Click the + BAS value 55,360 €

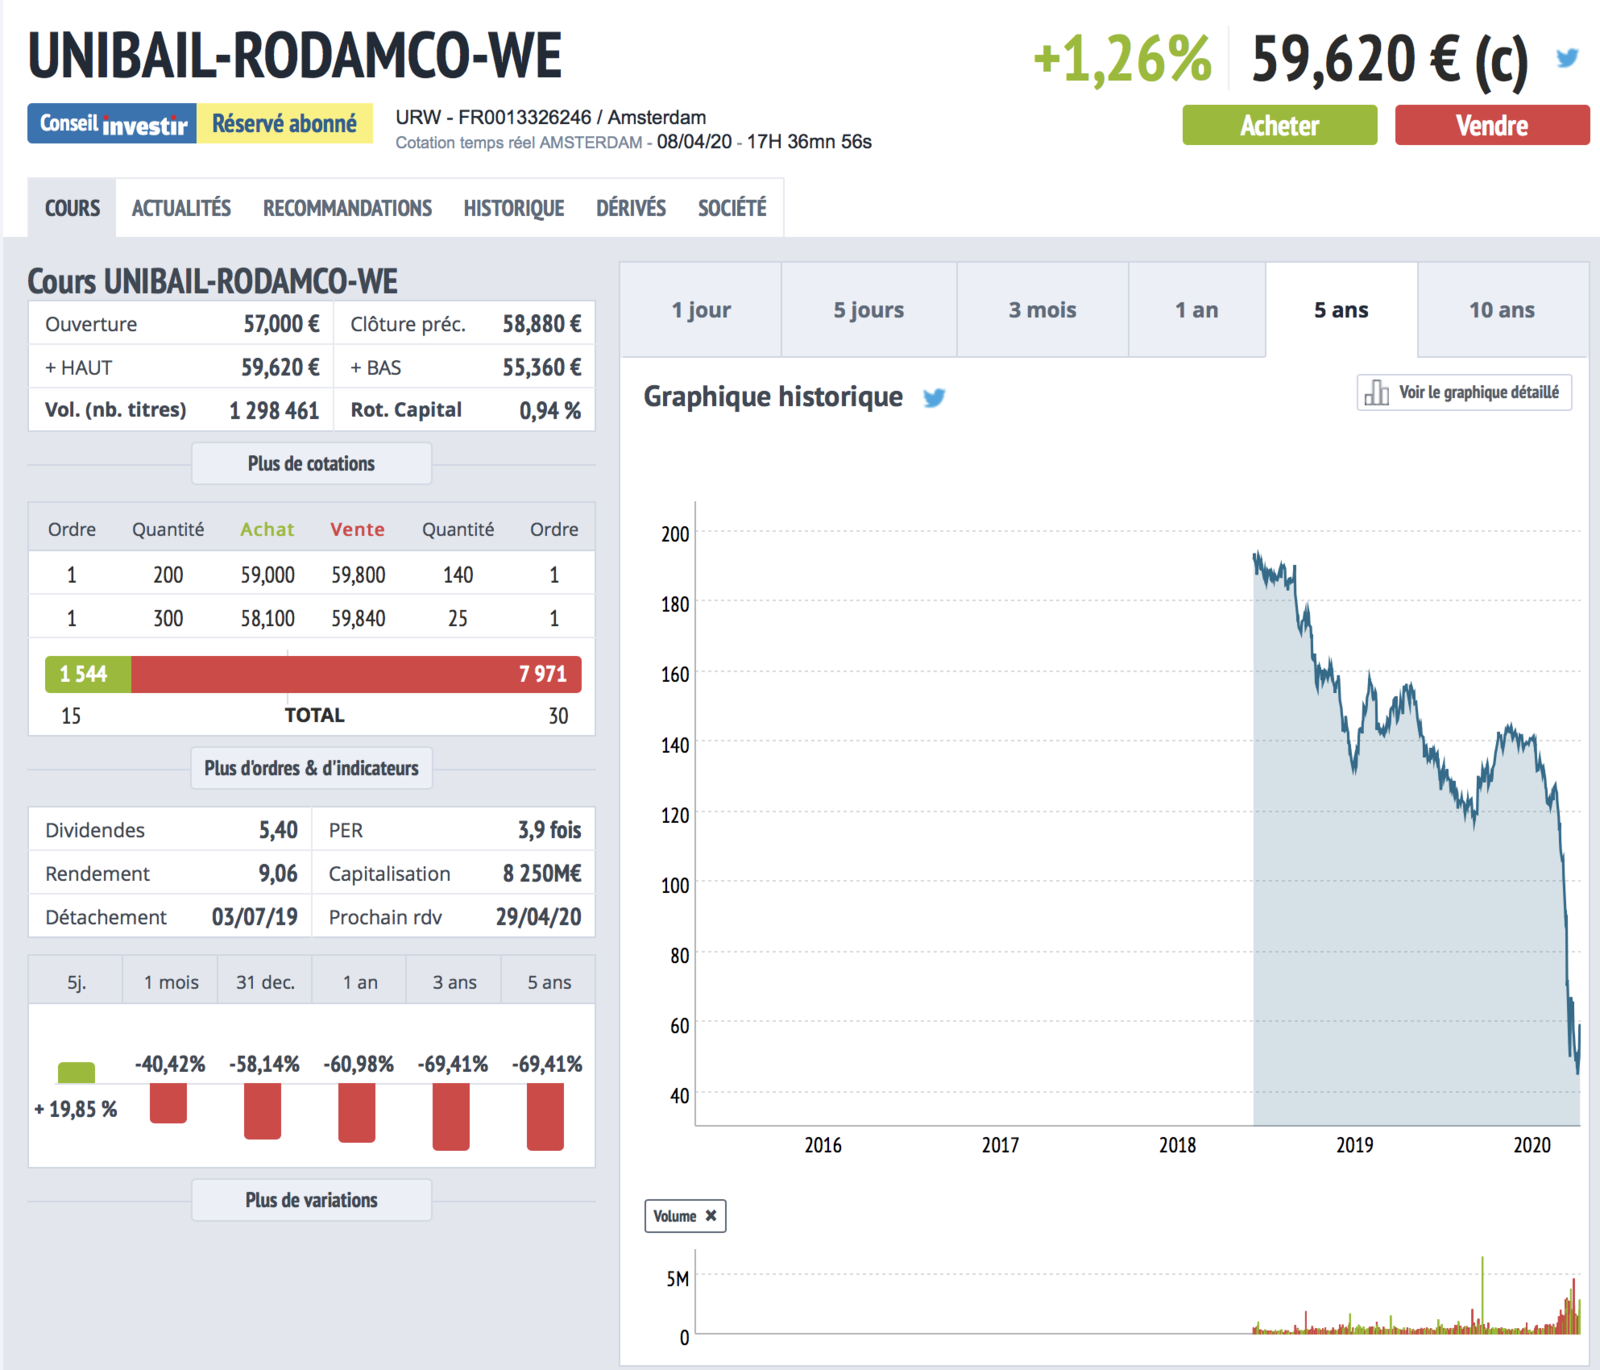(x=541, y=368)
